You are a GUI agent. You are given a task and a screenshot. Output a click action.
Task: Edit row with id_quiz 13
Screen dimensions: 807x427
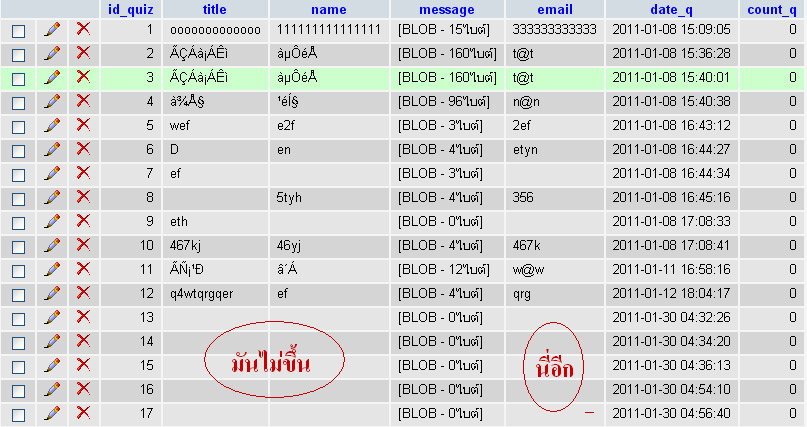point(52,318)
